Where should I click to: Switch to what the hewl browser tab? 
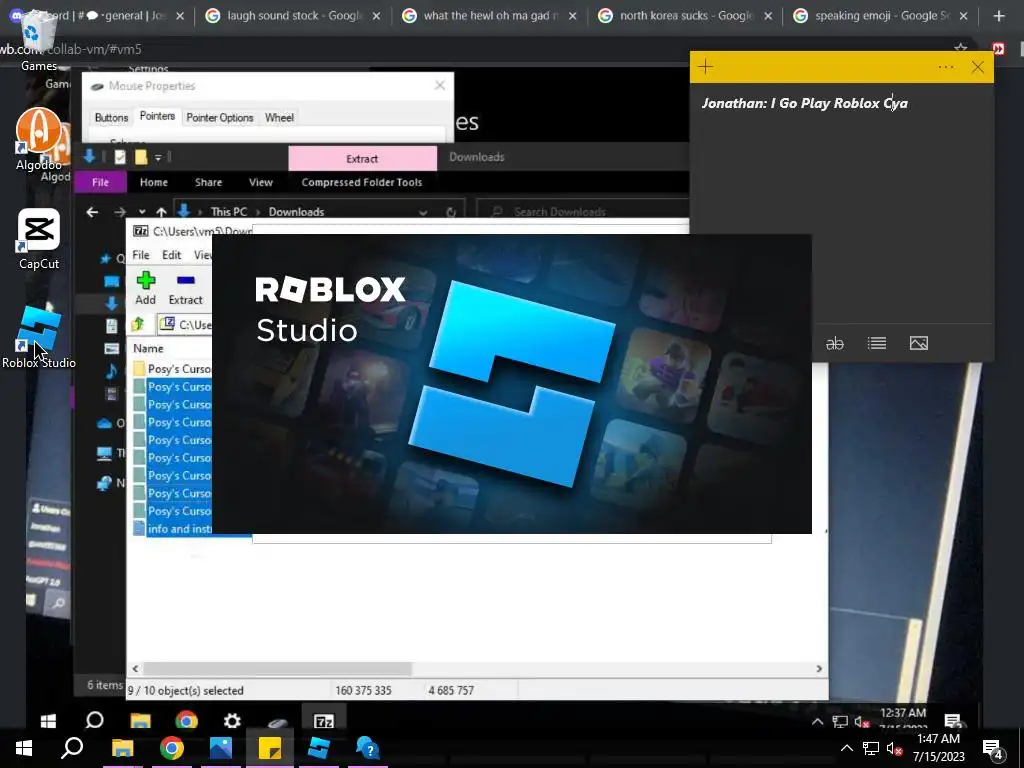[490, 16]
